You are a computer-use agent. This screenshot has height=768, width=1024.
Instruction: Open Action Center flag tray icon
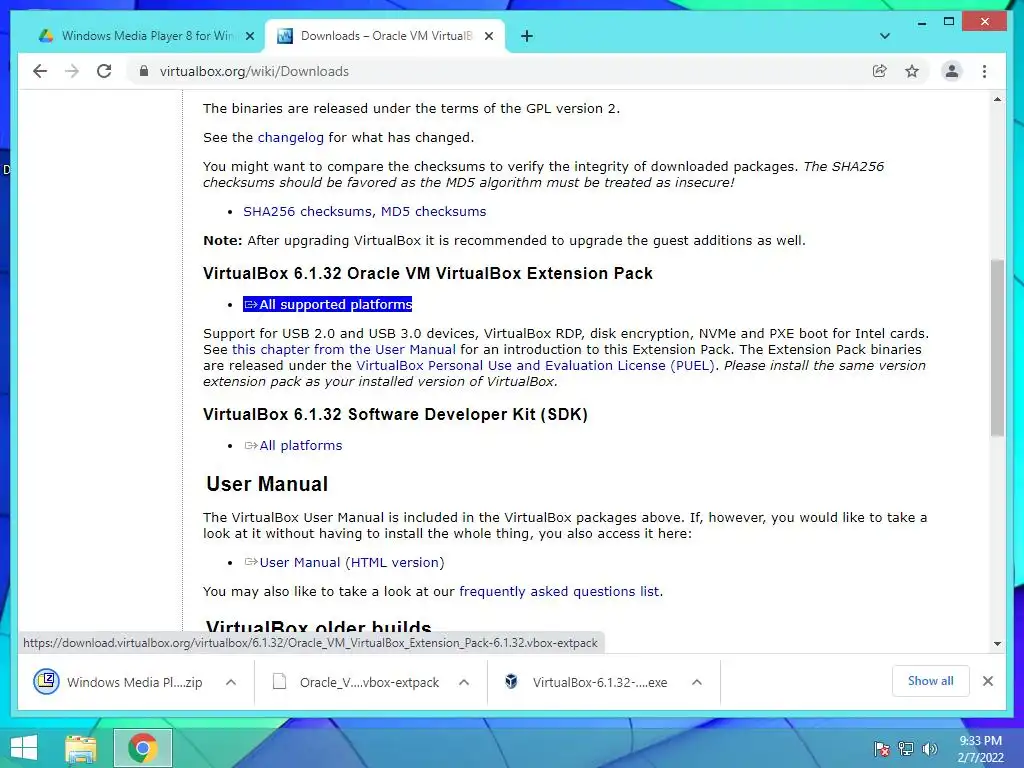click(882, 749)
